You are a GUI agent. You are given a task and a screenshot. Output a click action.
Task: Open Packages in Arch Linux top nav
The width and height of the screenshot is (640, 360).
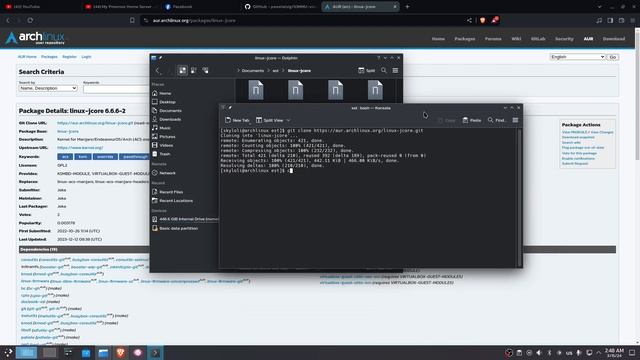click(x=465, y=39)
